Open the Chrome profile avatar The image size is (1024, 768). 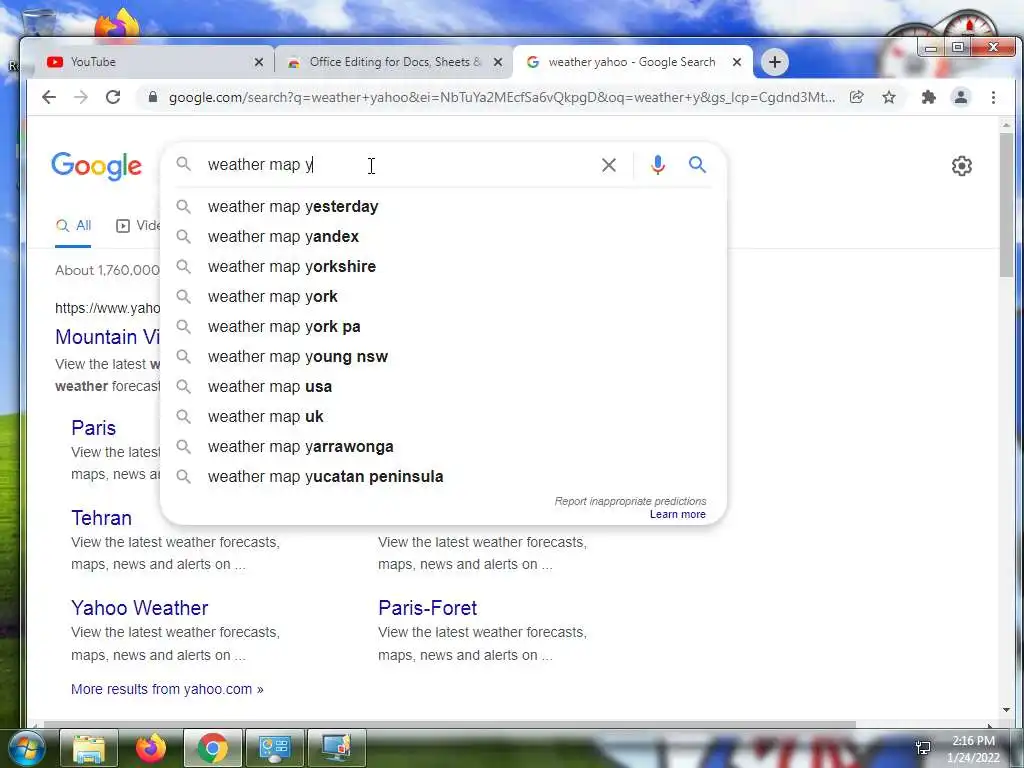[961, 97]
